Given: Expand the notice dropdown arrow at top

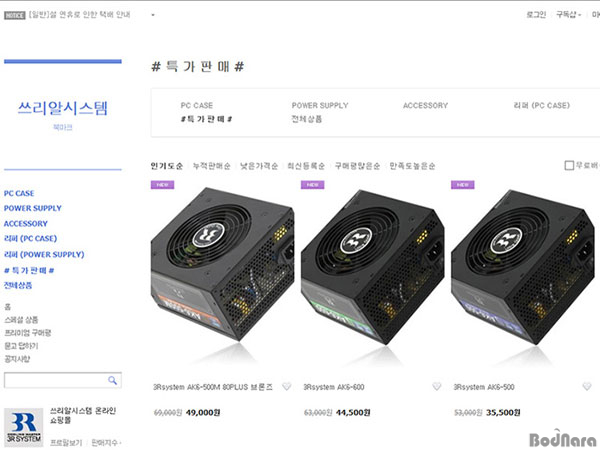Looking at the screenshot, I should [x=153, y=15].
